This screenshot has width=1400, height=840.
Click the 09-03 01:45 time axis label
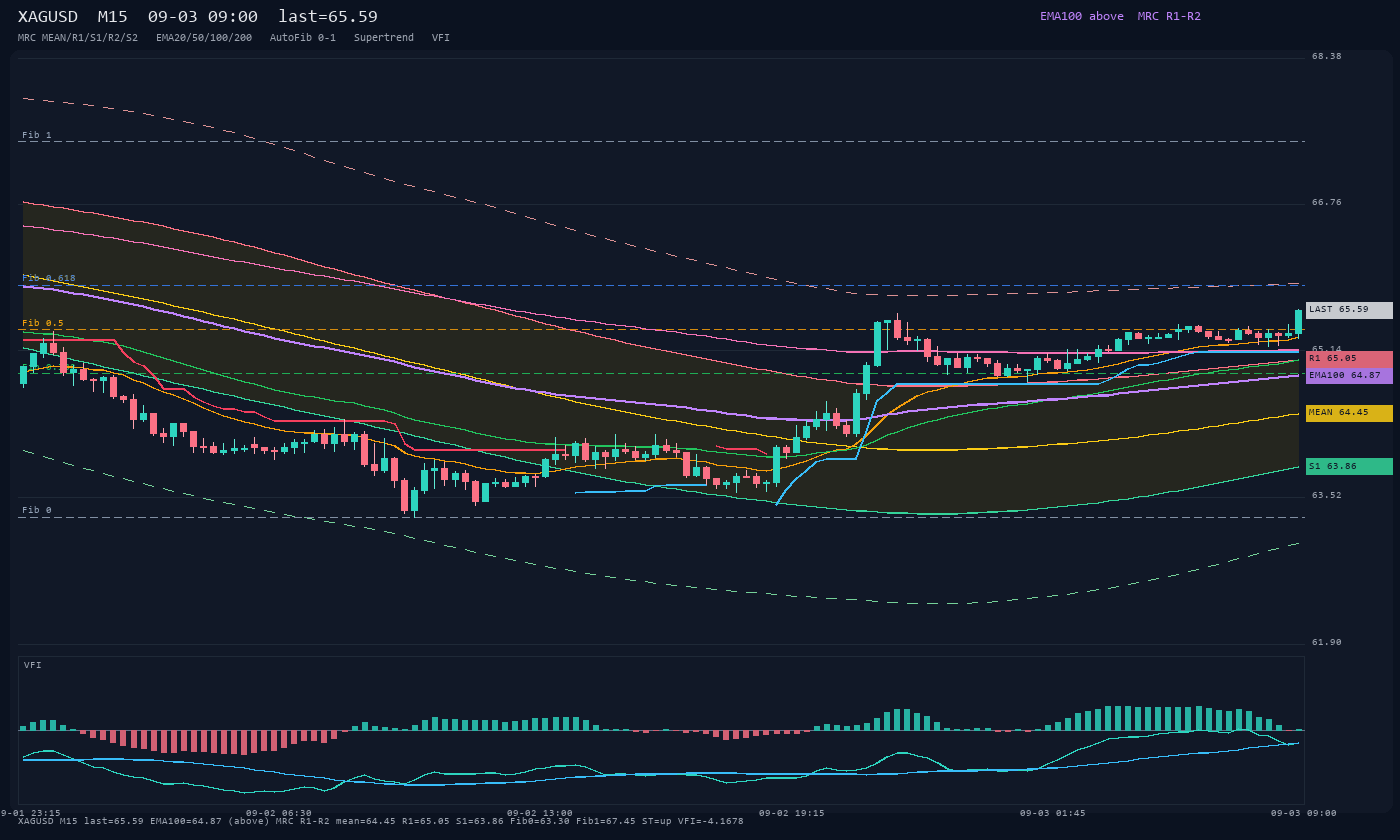tap(1052, 813)
